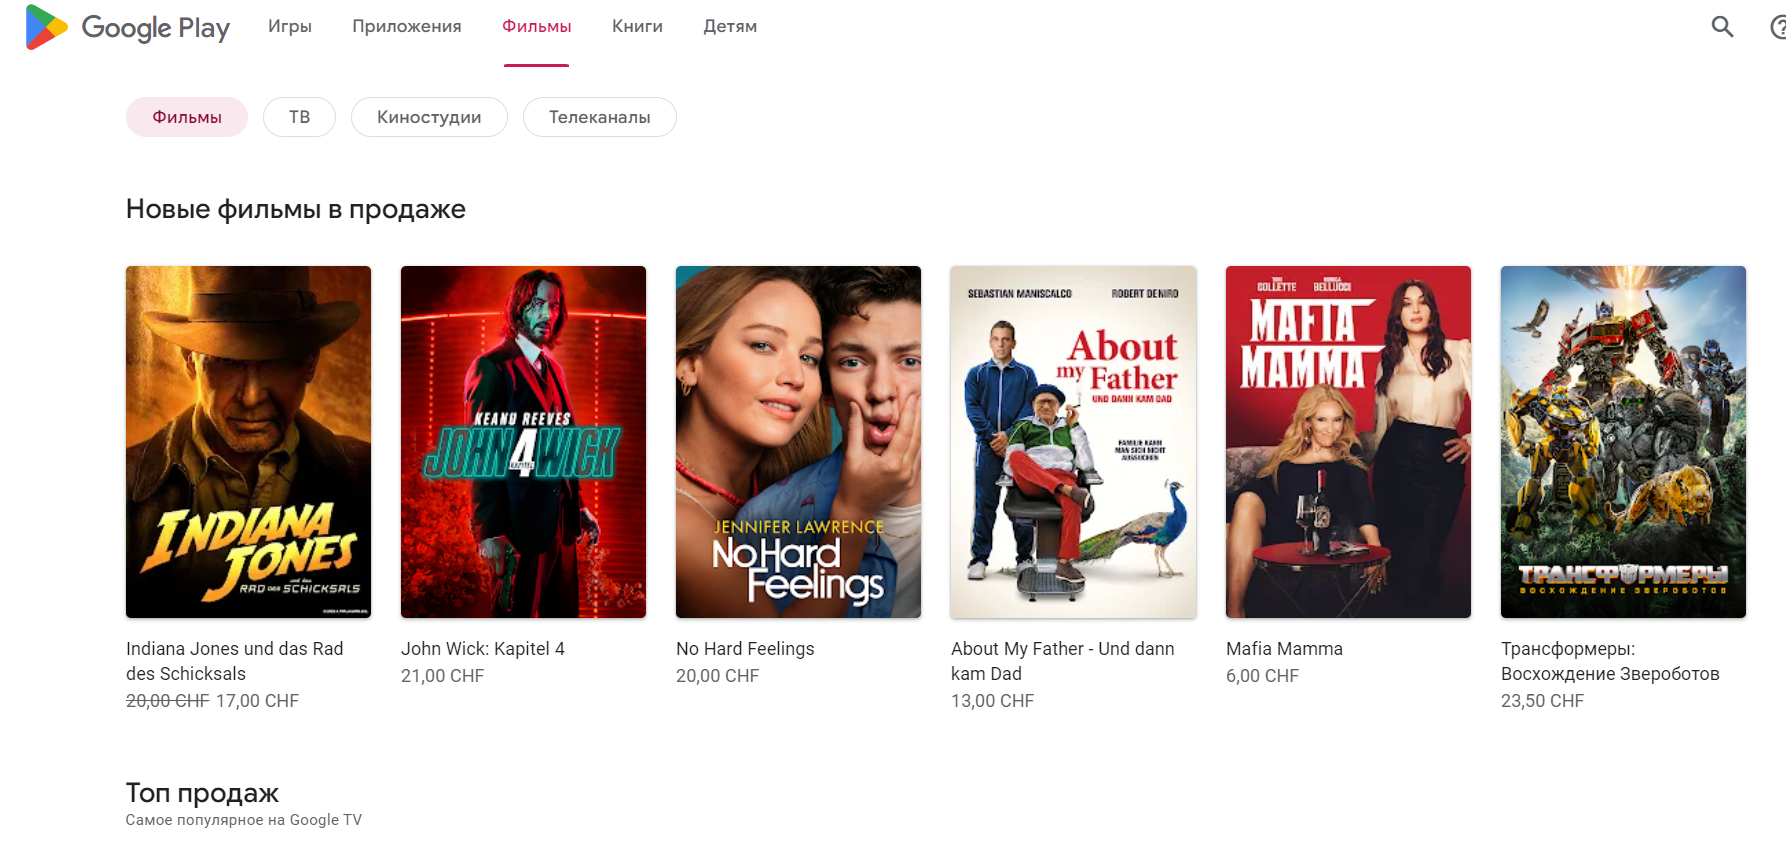This screenshot has width=1786, height=848.
Task: Open the About My Father poster
Action: click(1073, 442)
